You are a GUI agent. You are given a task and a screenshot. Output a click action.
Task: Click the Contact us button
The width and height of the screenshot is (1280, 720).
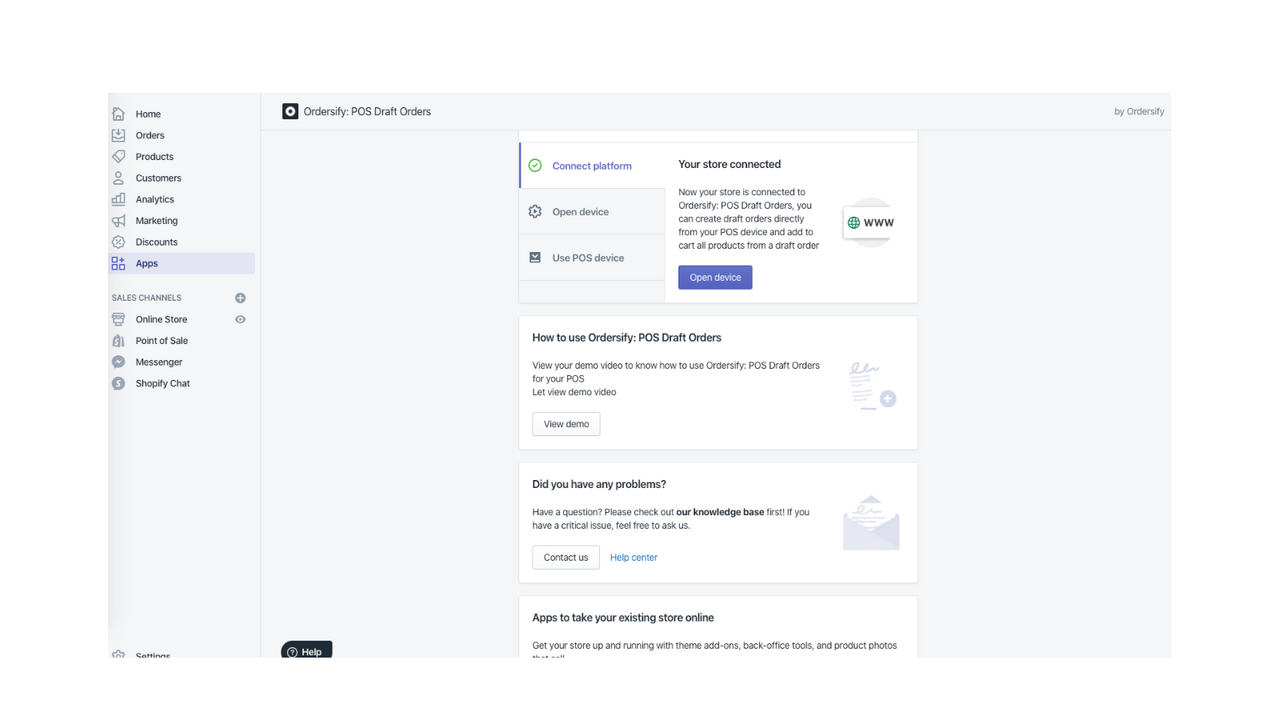(x=566, y=557)
